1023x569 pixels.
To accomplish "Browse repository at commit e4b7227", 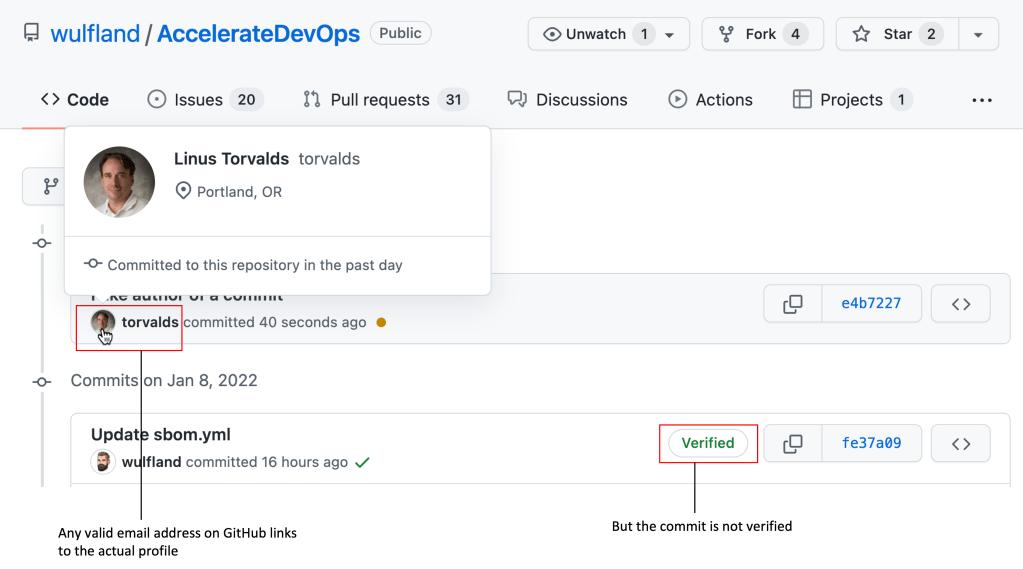I will (960, 303).
